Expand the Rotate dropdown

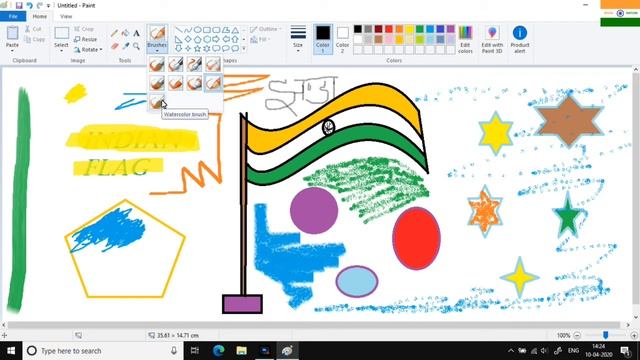pos(101,49)
